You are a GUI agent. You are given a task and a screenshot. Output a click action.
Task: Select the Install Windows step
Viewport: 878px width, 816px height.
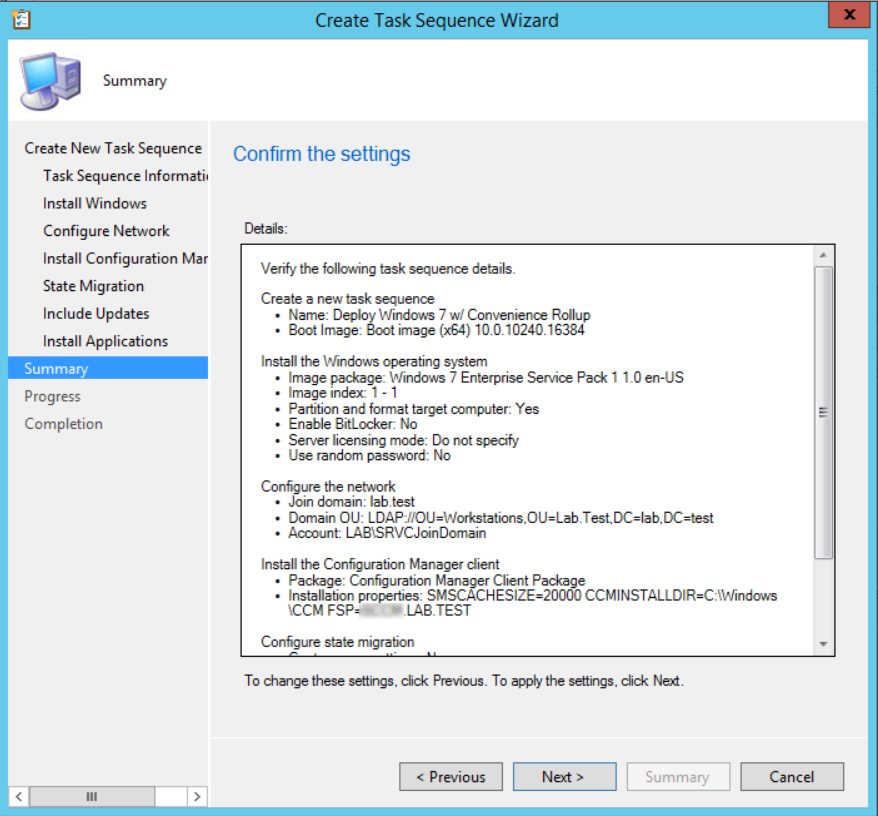[x=95, y=203]
